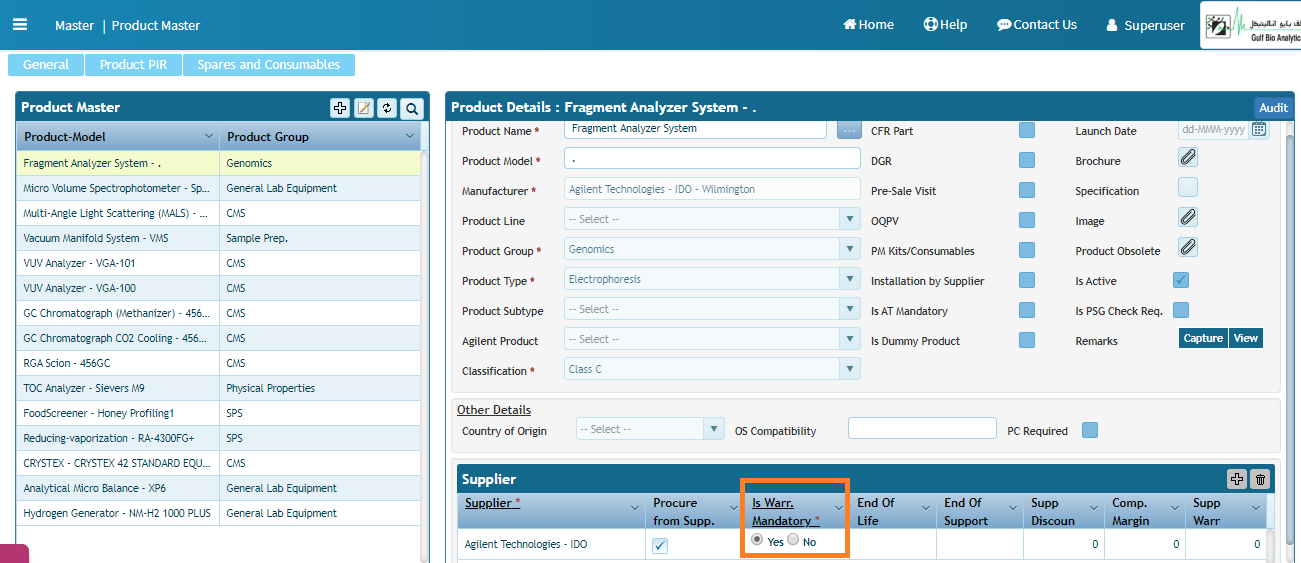Check the OQPV checkbox
The image size is (1301, 563).
point(1027,220)
